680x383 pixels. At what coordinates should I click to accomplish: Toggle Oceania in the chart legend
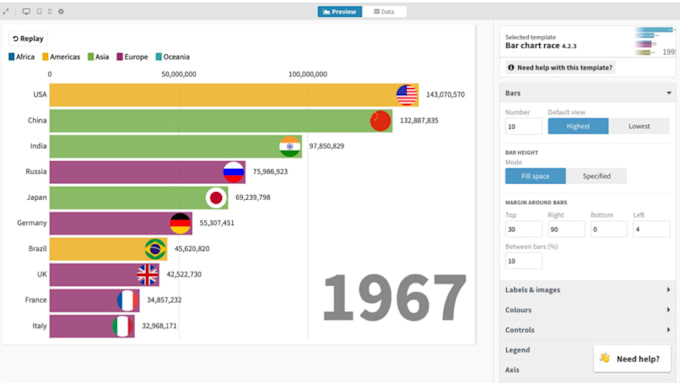173,57
